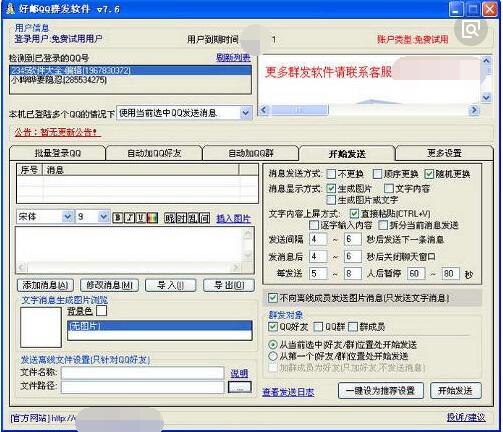Click the 文件路径 input field
This screenshot has height=432, width=503.
[142, 387]
